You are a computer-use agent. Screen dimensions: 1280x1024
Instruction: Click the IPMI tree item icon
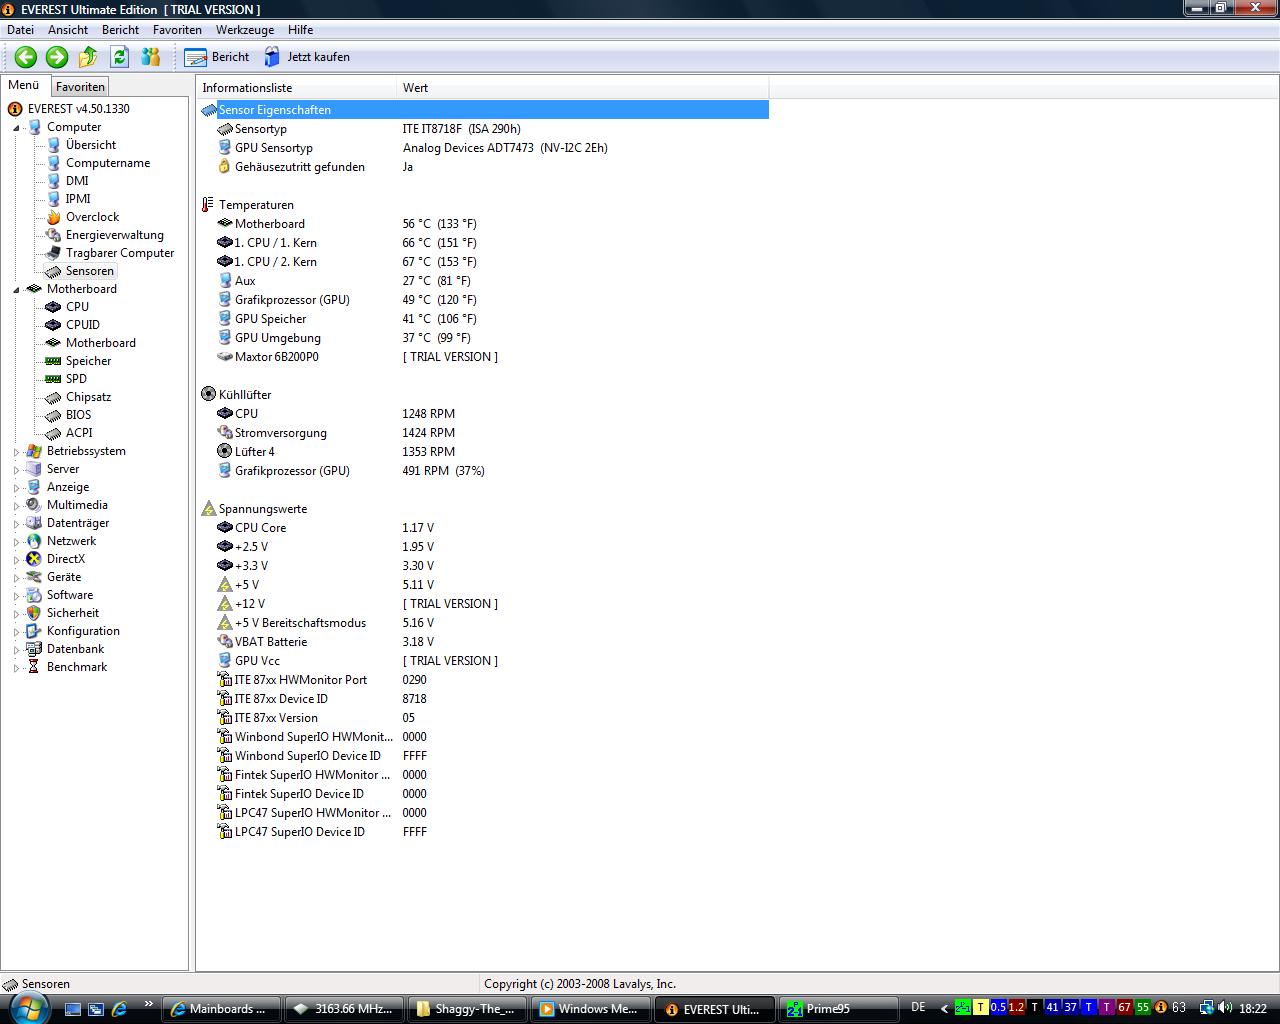tap(53, 199)
